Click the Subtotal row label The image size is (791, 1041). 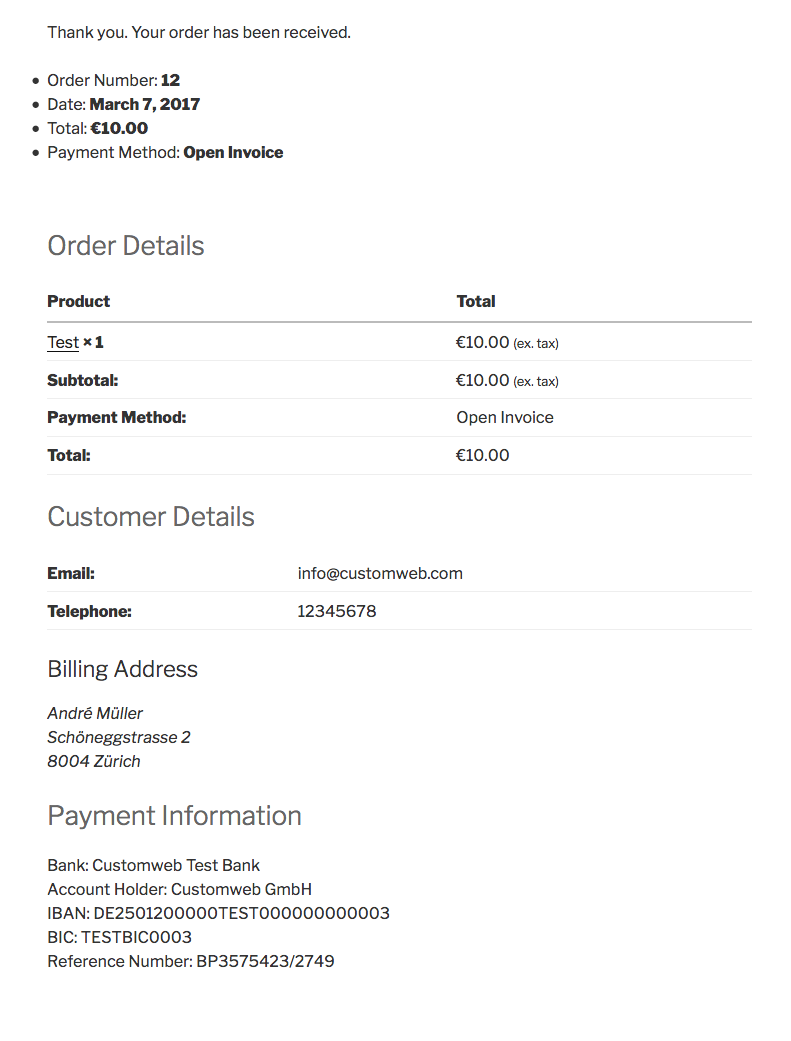[82, 380]
